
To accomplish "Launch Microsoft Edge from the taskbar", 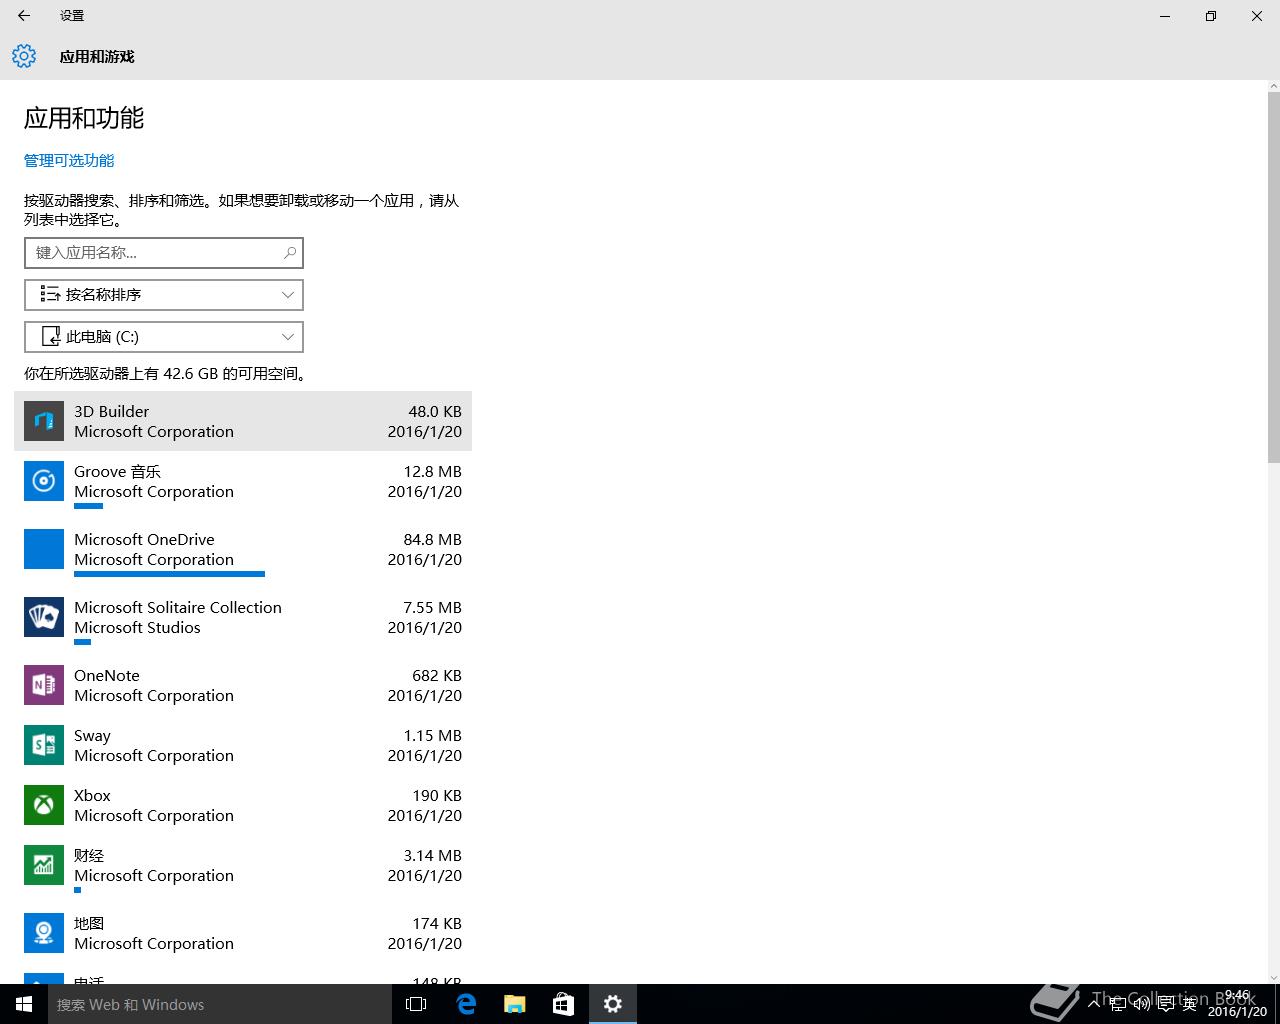I will click(466, 1004).
